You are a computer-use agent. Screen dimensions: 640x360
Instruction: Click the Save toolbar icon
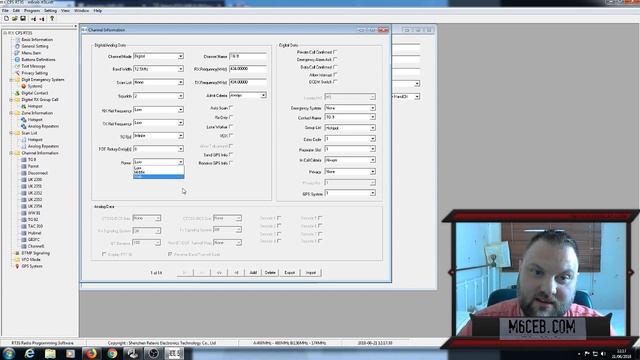tap(23, 18)
